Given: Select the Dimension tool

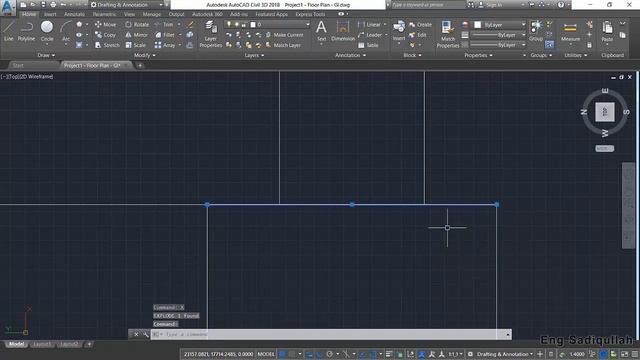Looking at the screenshot, I should (343, 31).
